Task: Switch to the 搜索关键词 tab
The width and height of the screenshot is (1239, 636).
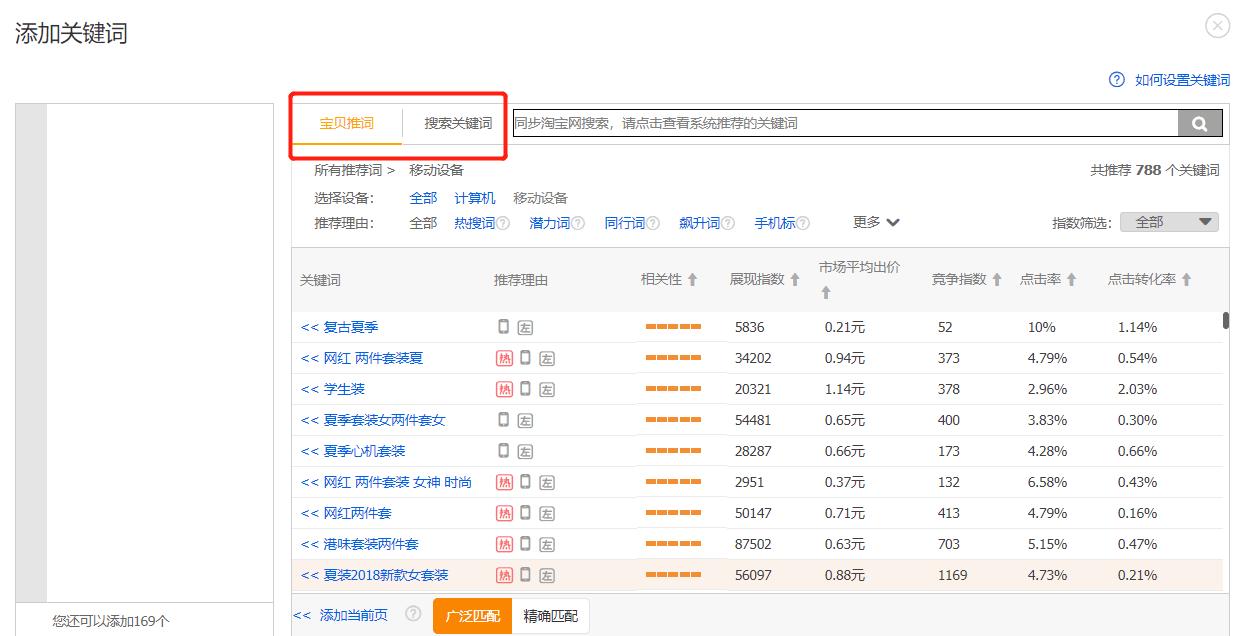Action: click(455, 123)
